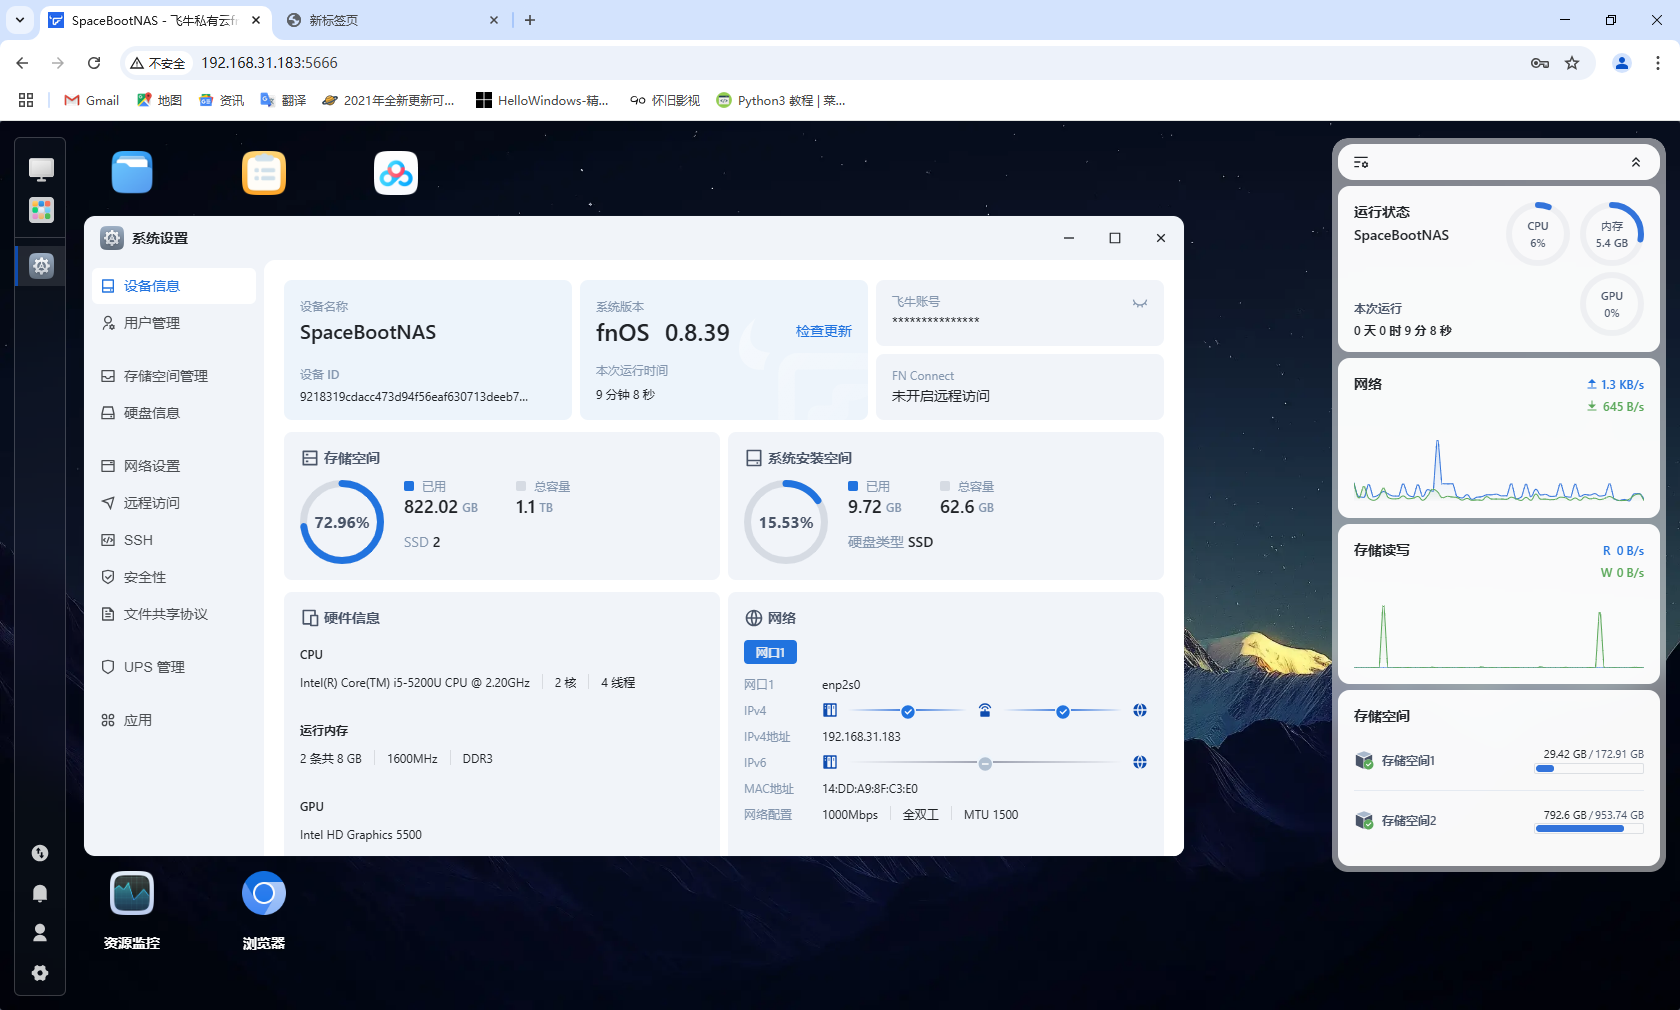Launch the Baidu cloud desktop app icon
Image resolution: width=1680 pixels, height=1010 pixels.
pyautogui.click(x=396, y=173)
